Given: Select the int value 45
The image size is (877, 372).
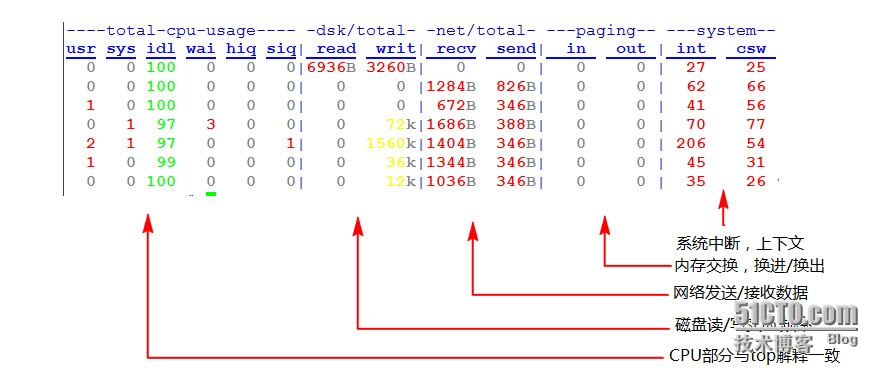Looking at the screenshot, I should [x=696, y=162].
